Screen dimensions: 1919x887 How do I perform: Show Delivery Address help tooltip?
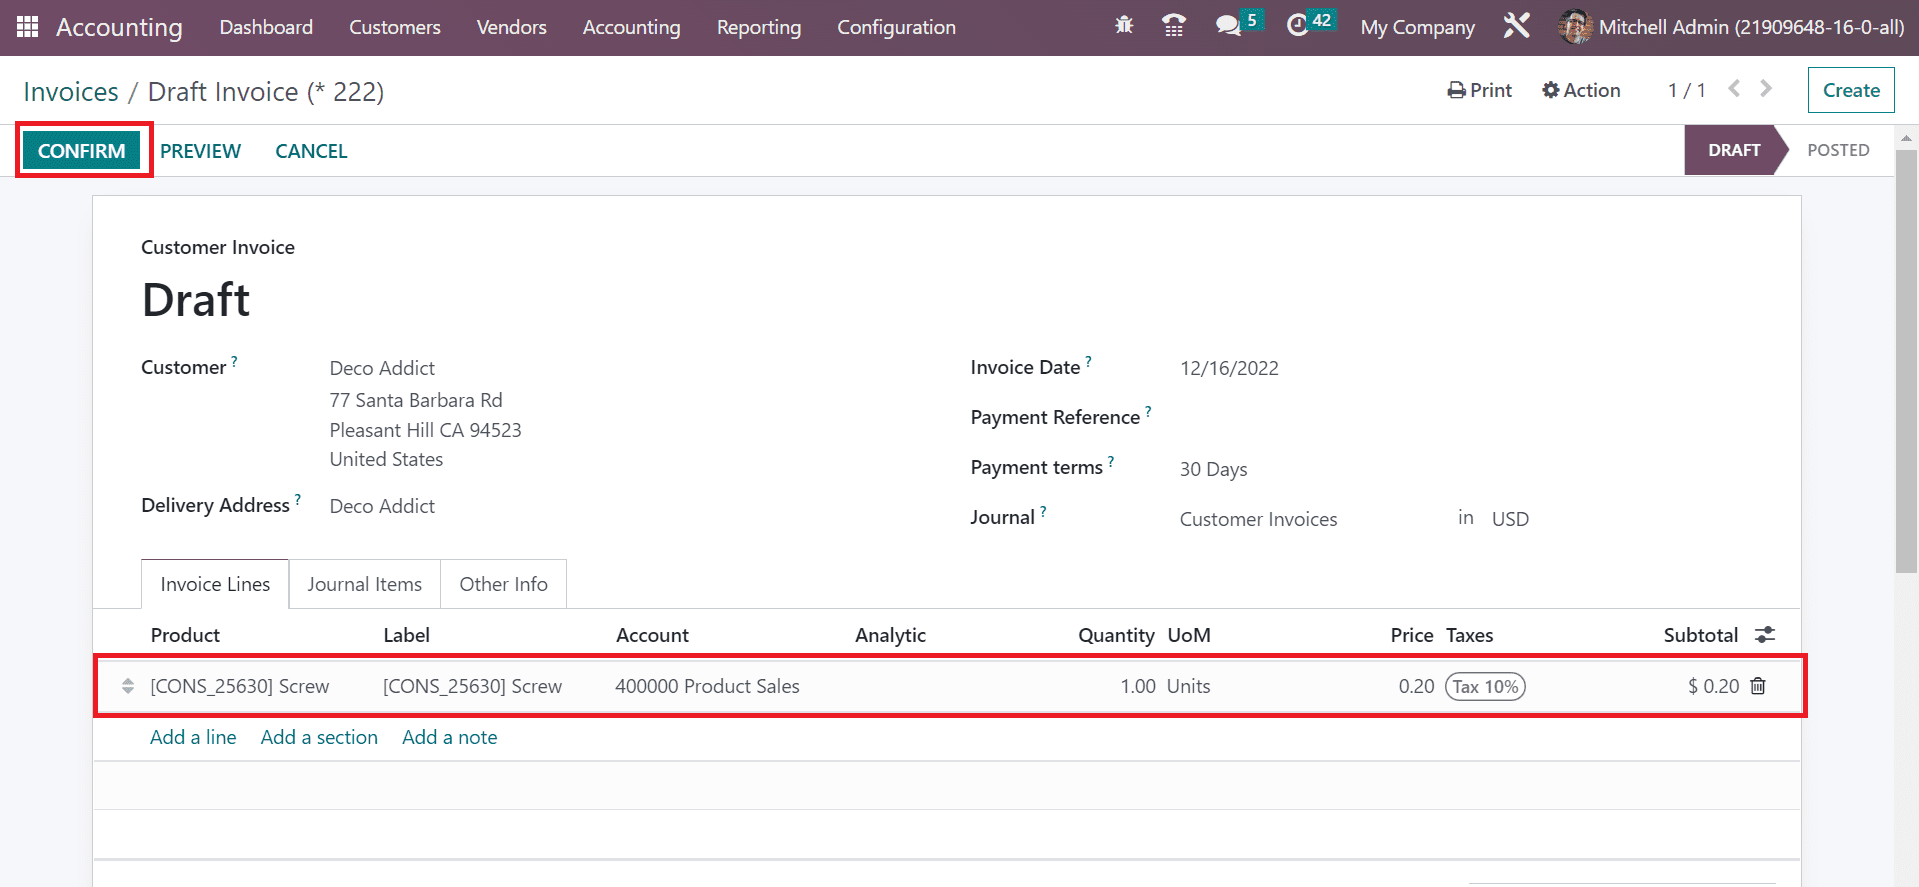click(x=298, y=499)
